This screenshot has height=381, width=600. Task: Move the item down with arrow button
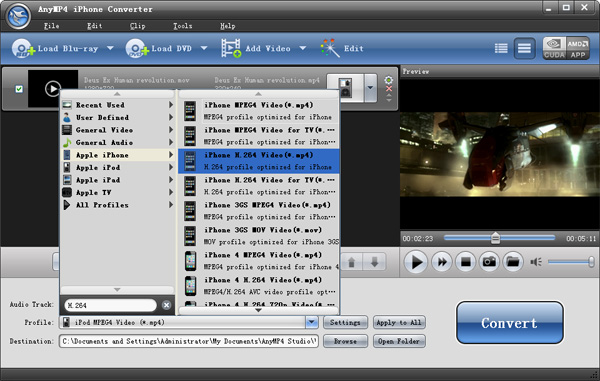[375, 262]
